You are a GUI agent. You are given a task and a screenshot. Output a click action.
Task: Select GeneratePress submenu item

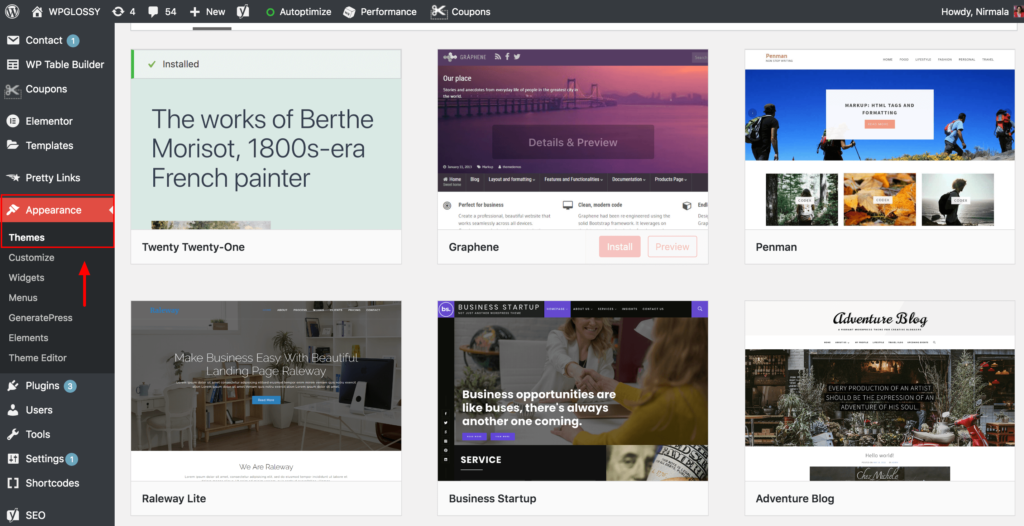[40, 318]
